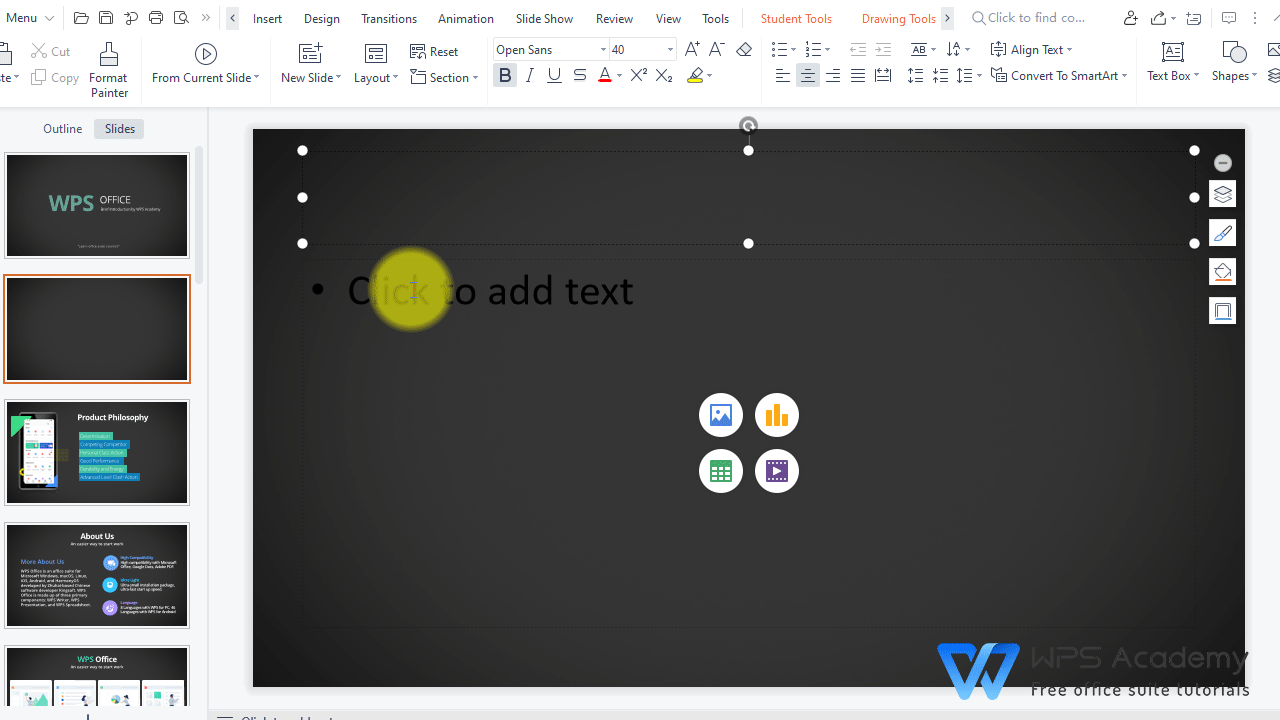The height and width of the screenshot is (720, 1280).
Task: Open the Slide Show menu
Action: (543, 18)
